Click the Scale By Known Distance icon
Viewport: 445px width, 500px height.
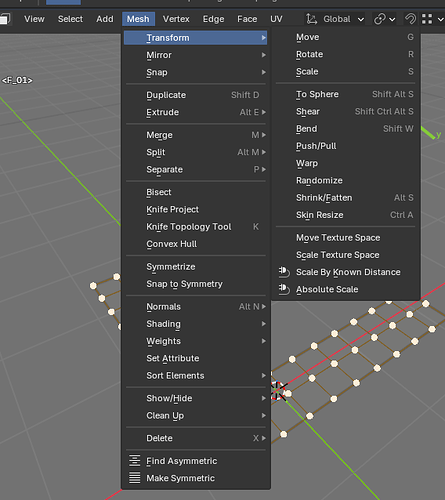click(284, 272)
